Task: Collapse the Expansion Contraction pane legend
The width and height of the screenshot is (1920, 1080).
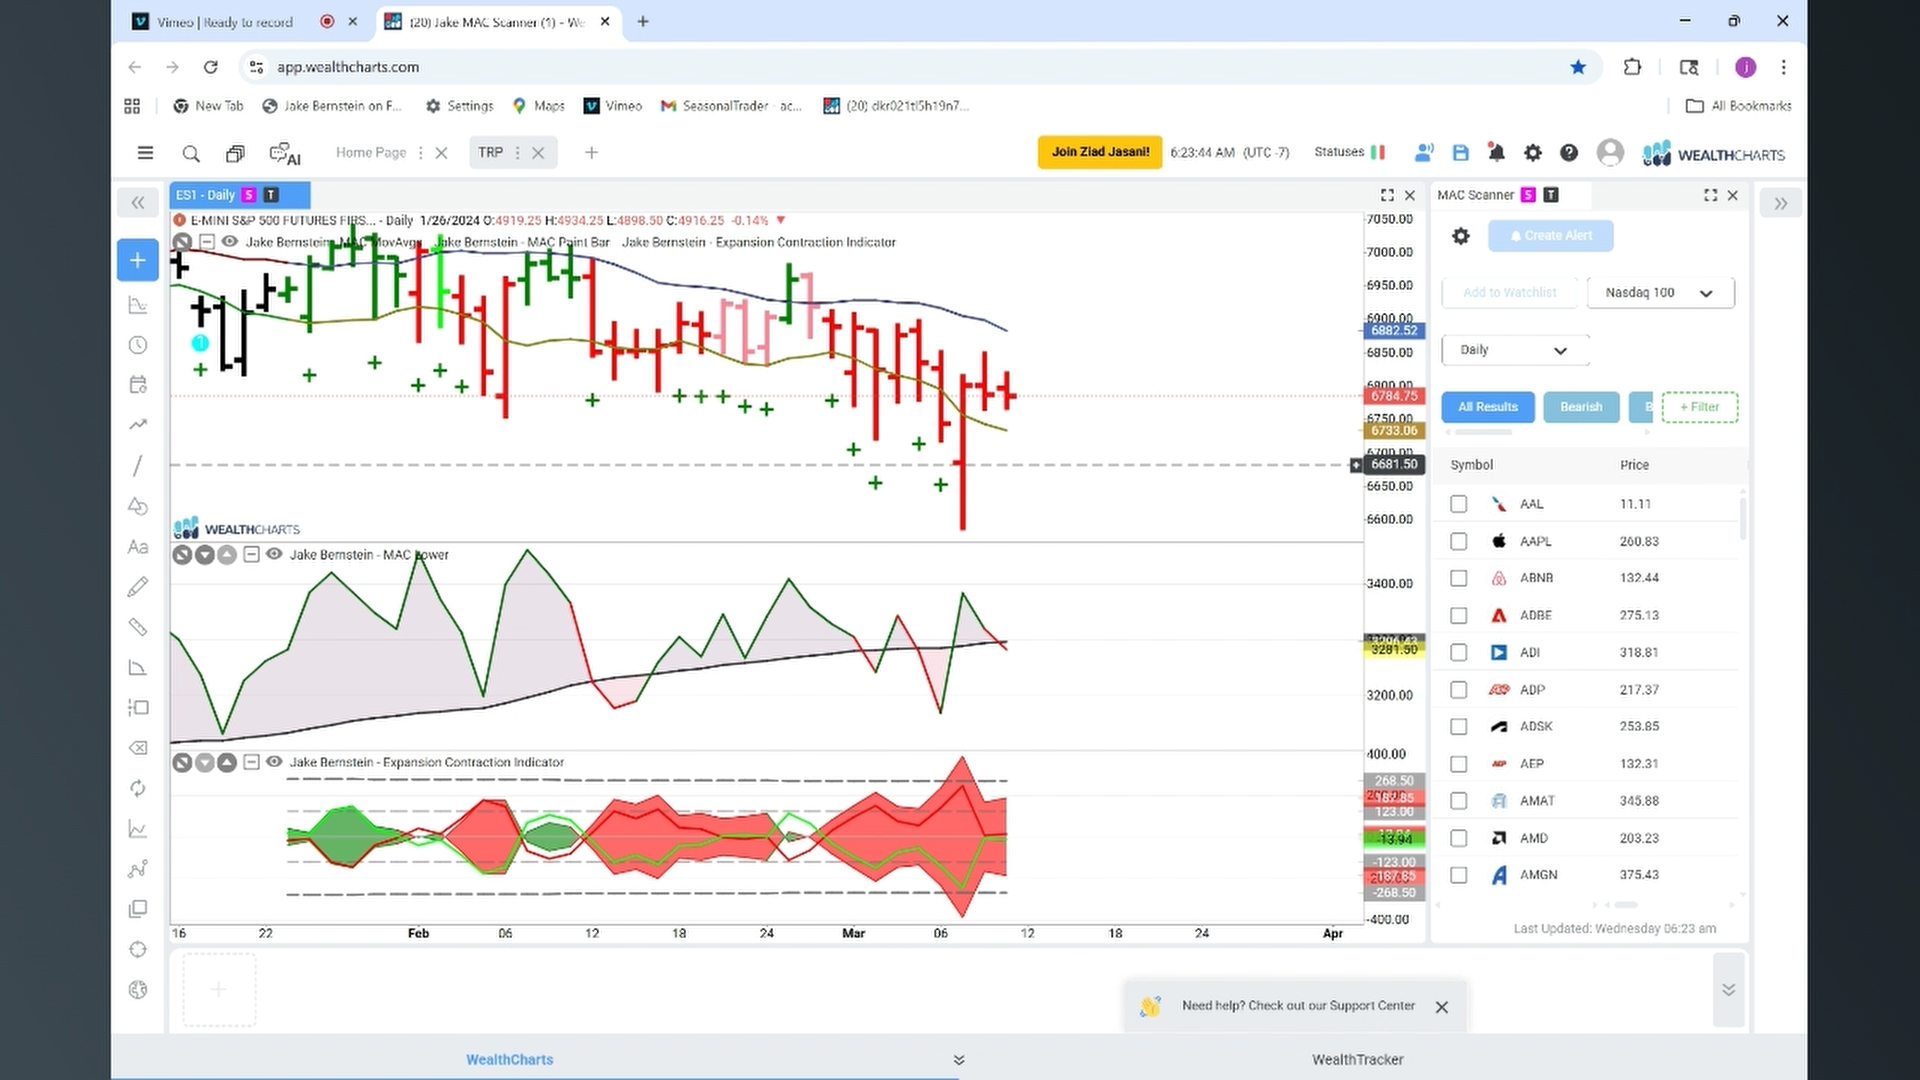Action: [251, 762]
